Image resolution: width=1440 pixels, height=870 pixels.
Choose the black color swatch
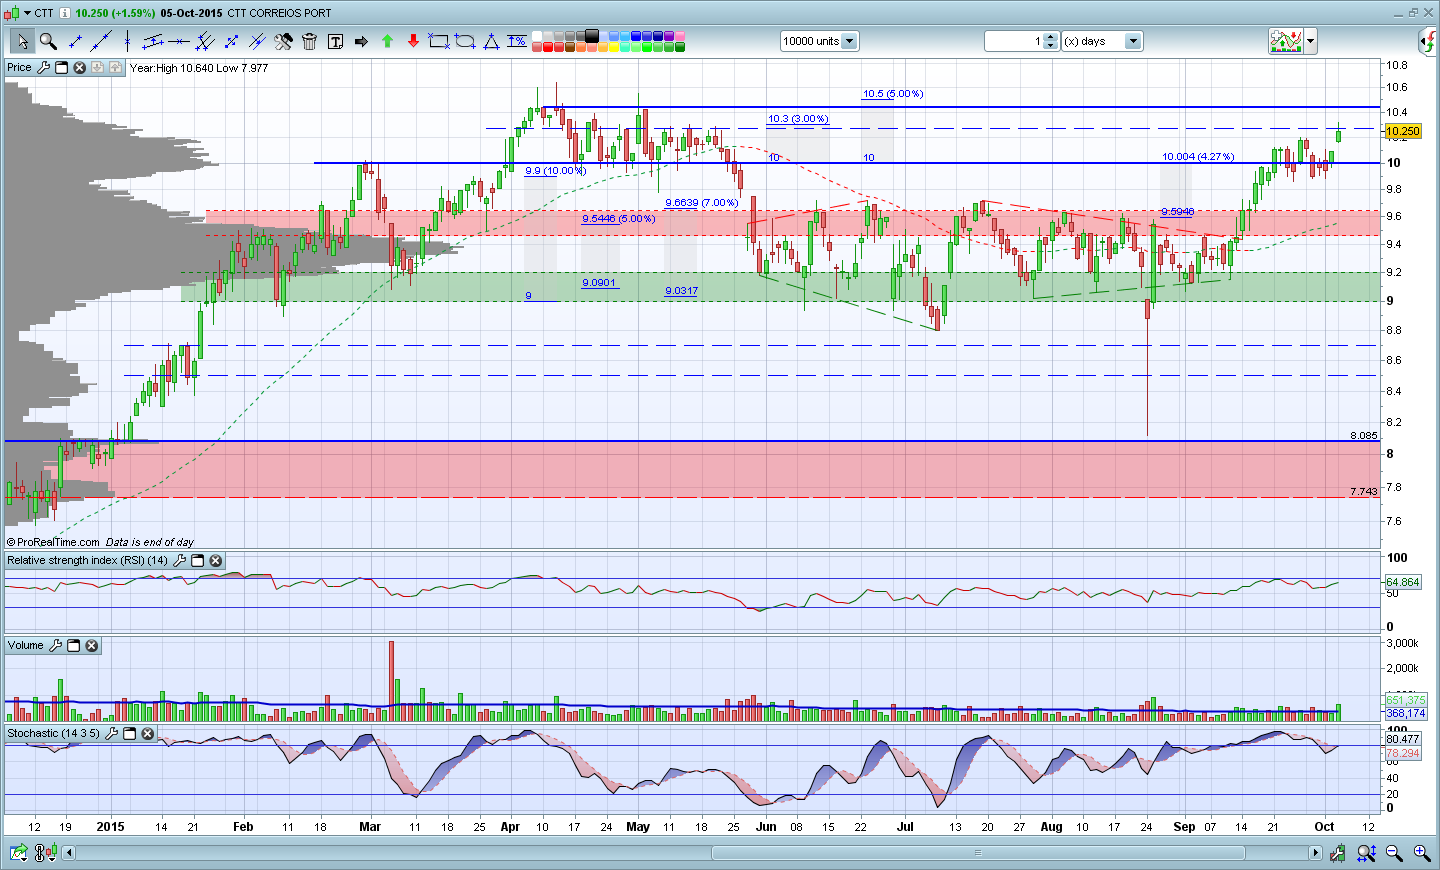coord(592,36)
